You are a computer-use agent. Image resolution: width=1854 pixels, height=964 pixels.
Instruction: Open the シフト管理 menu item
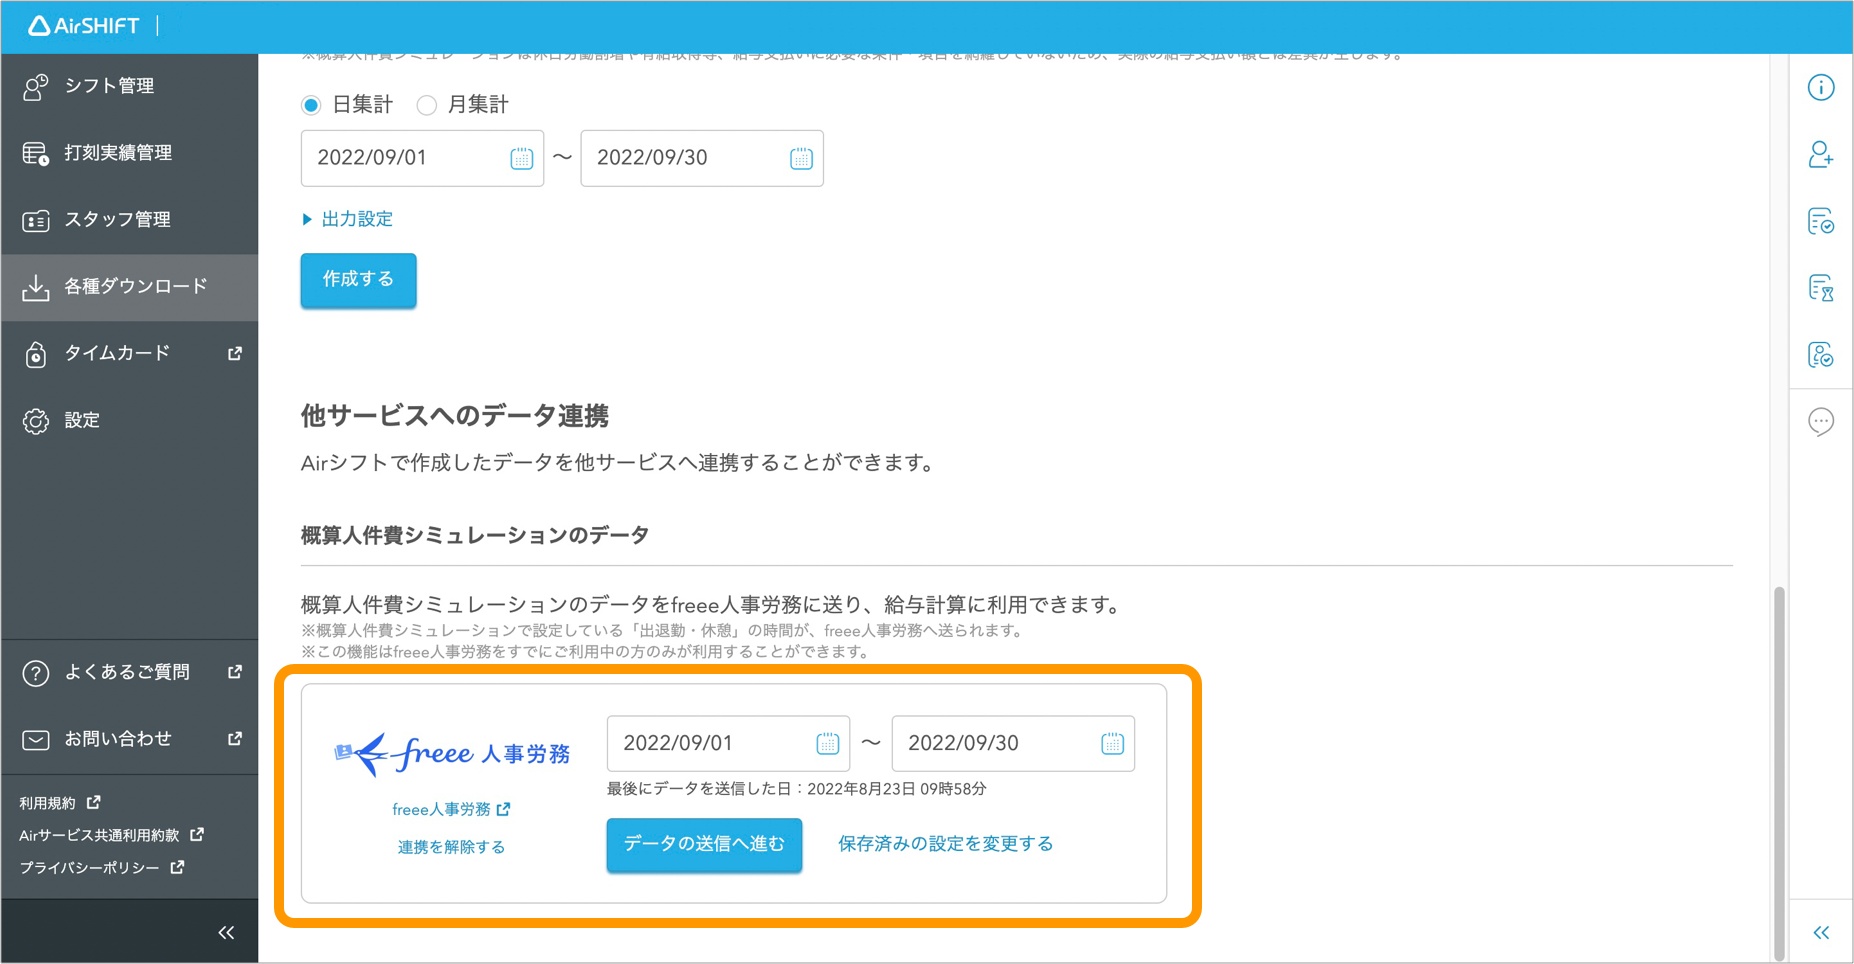[109, 86]
